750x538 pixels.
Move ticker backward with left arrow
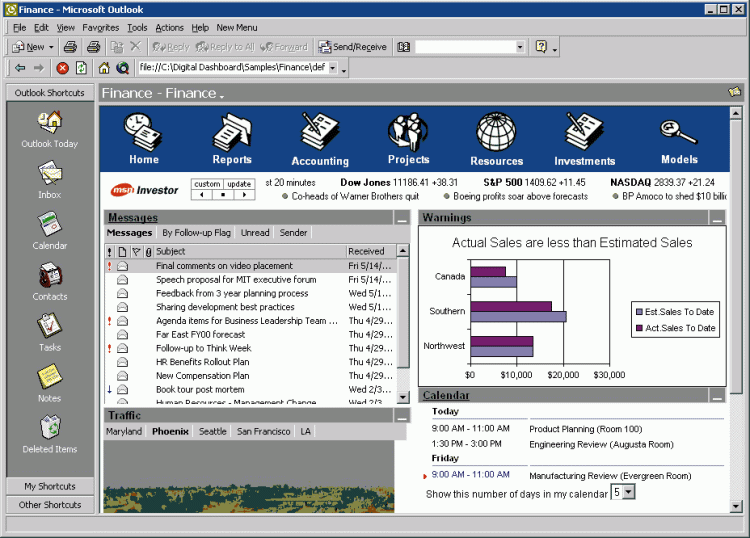202,195
